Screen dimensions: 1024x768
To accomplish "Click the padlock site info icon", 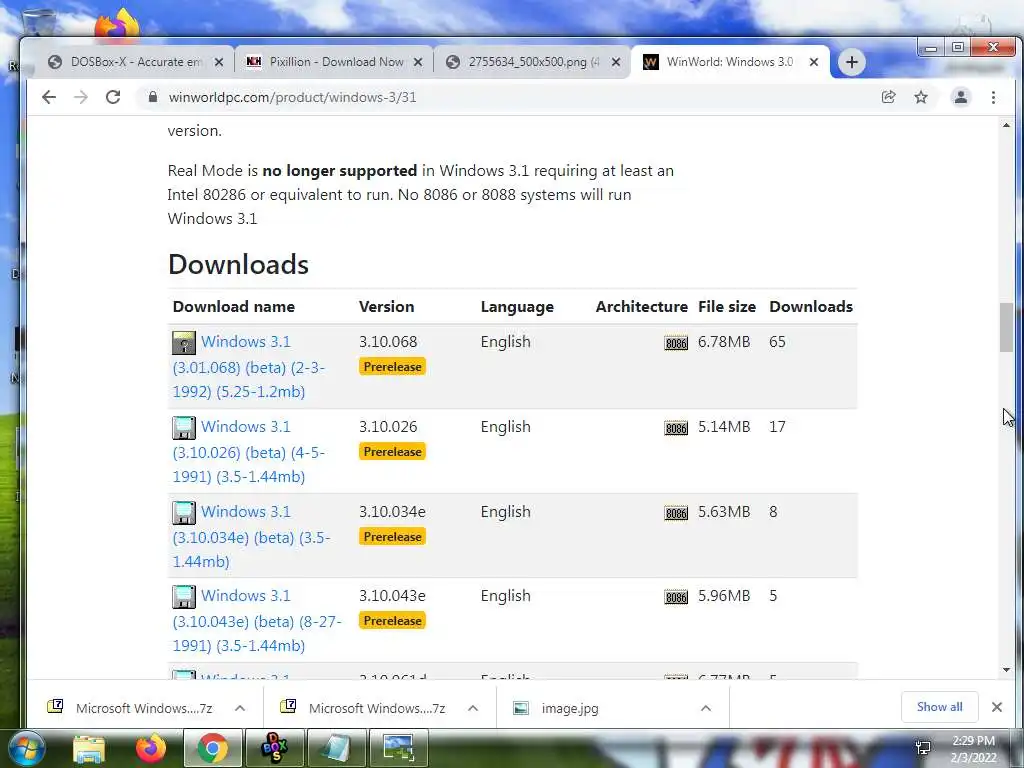I will coord(153,97).
